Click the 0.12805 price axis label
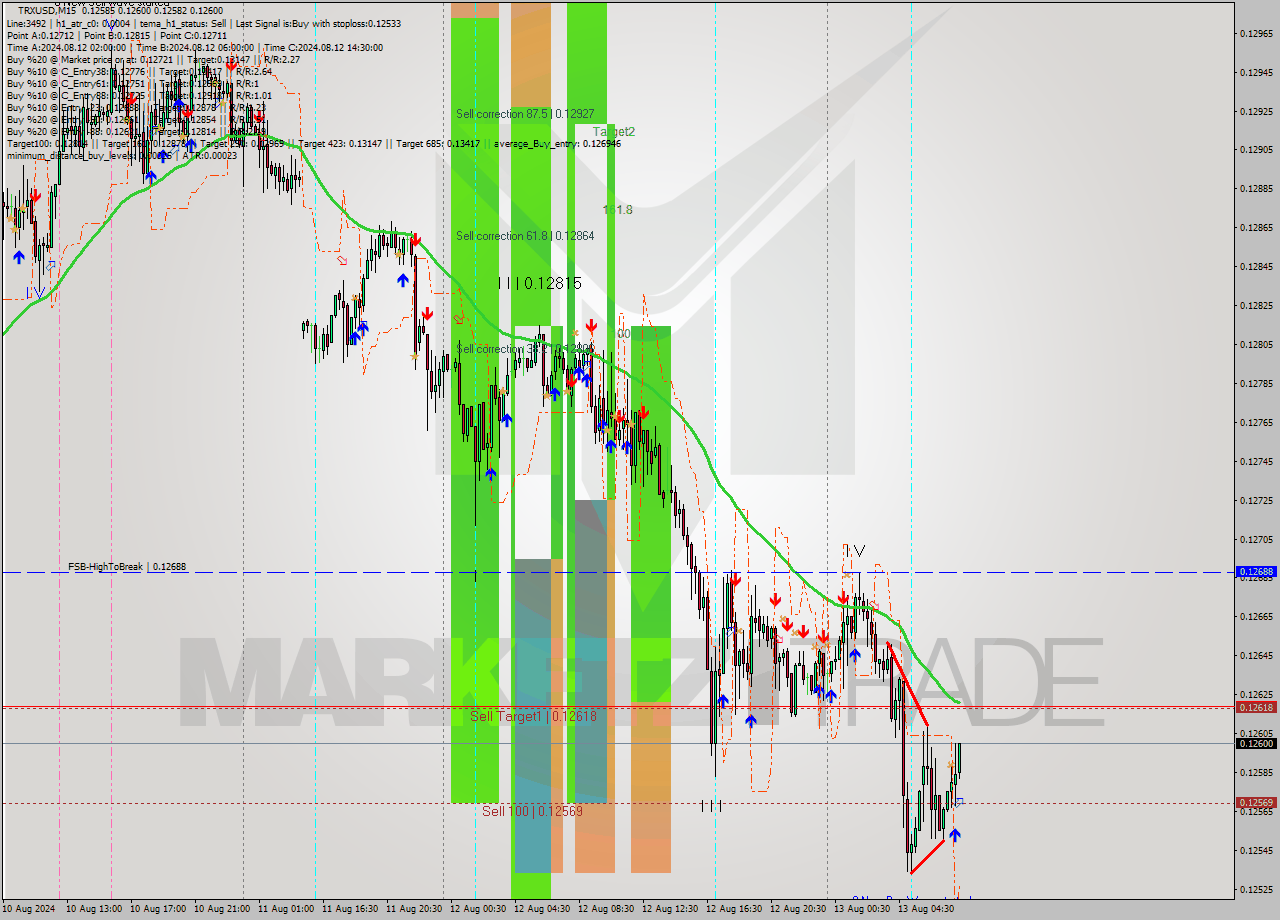 click(1256, 345)
